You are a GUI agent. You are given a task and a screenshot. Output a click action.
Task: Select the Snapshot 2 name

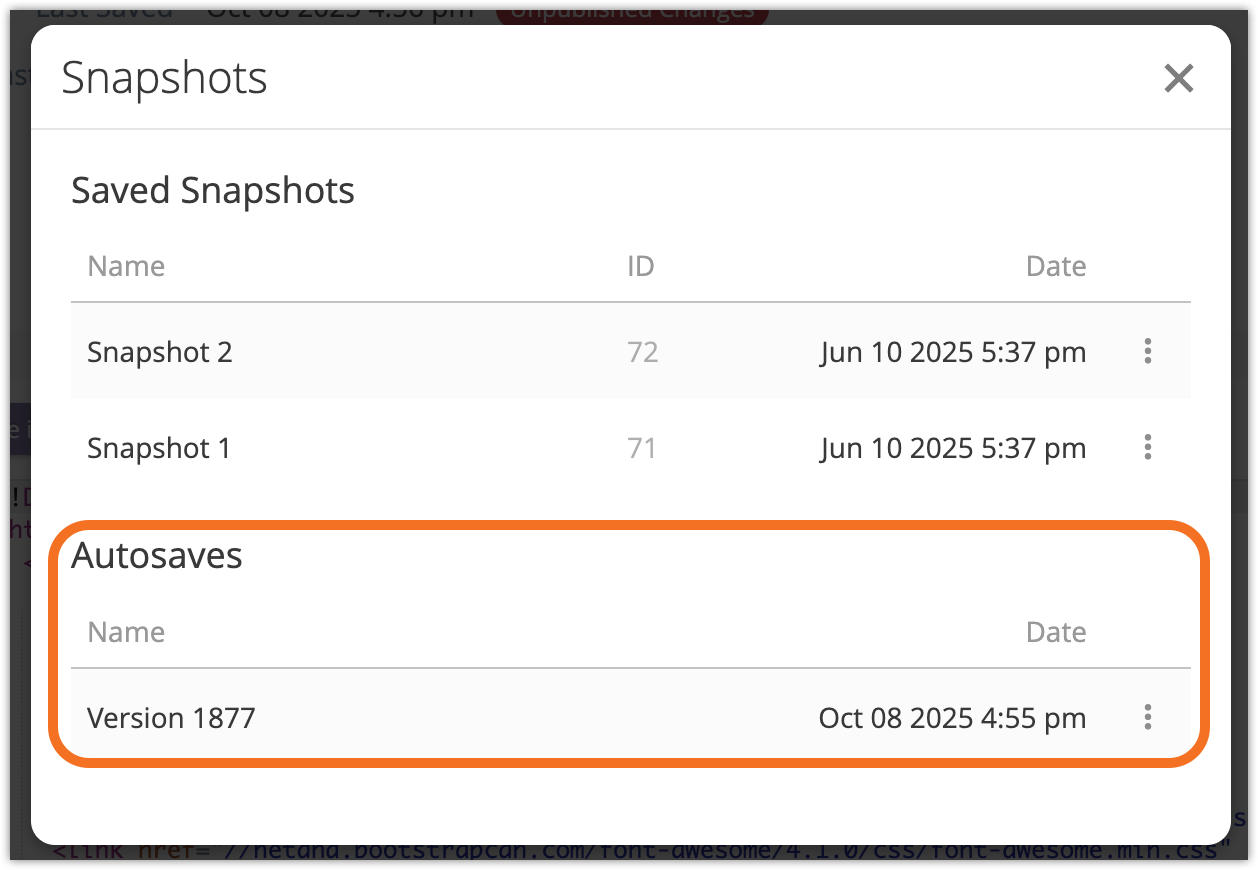tap(160, 352)
